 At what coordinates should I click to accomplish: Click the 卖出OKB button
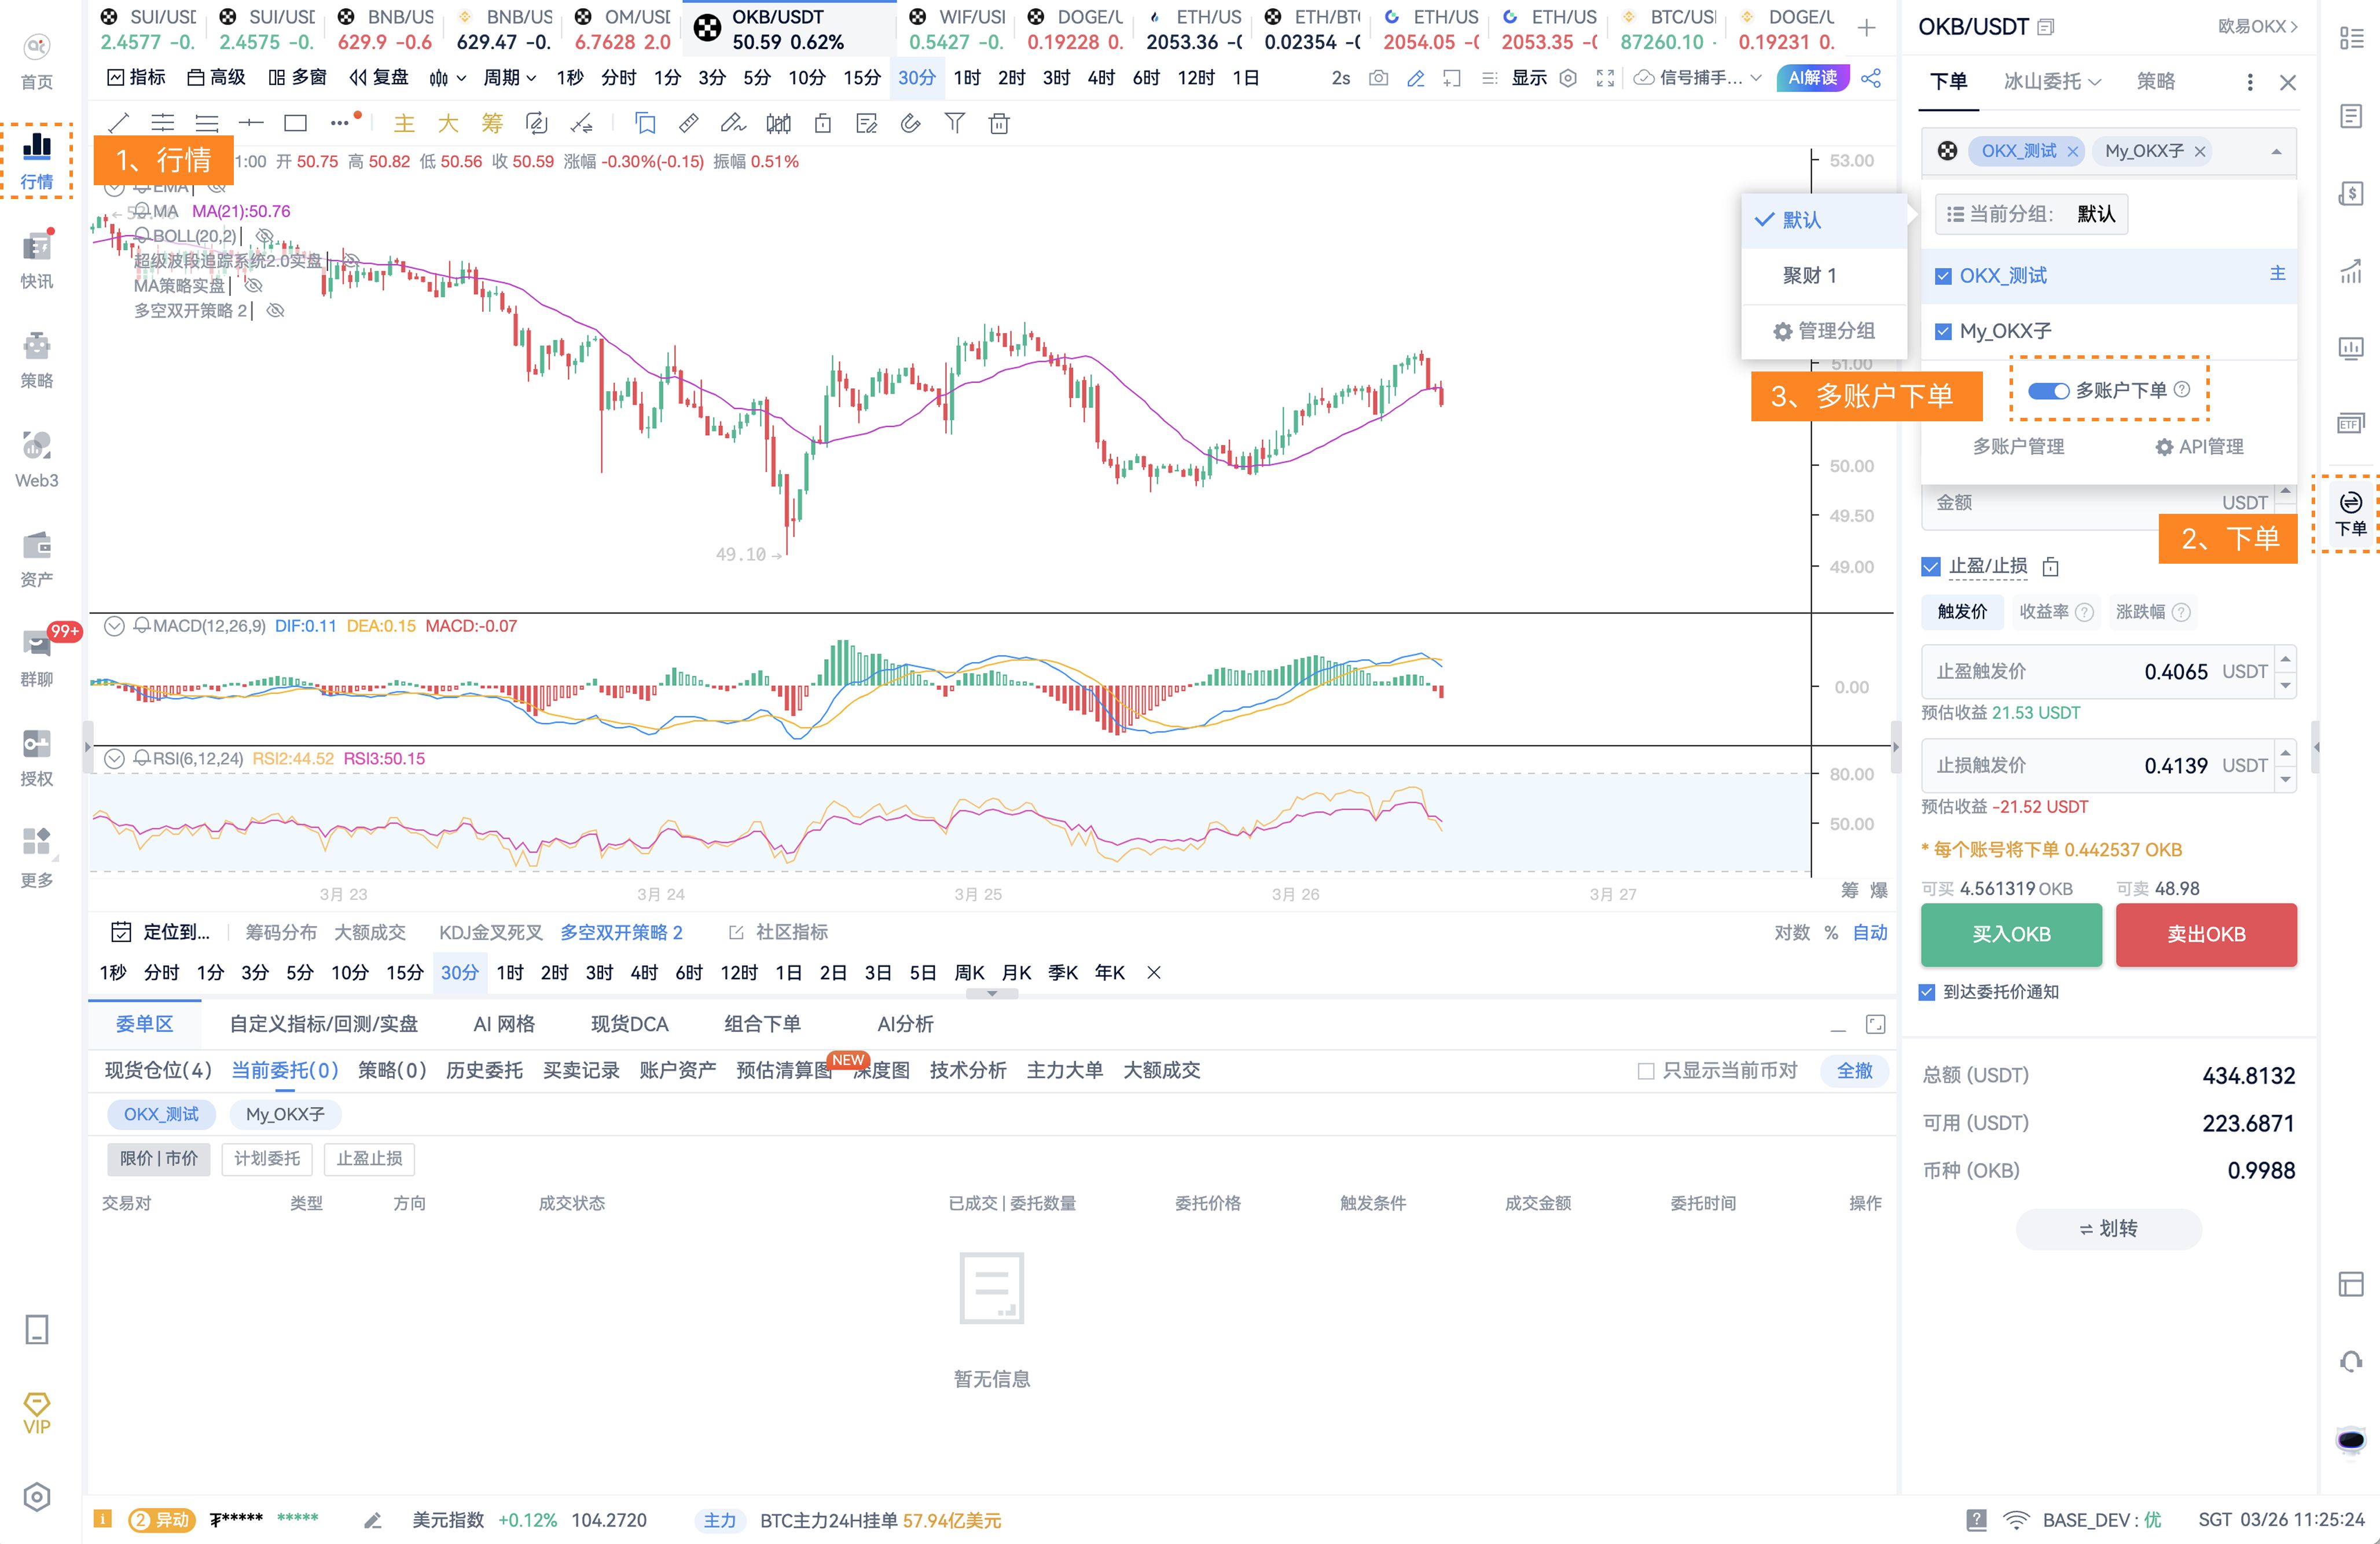[x=2206, y=934]
